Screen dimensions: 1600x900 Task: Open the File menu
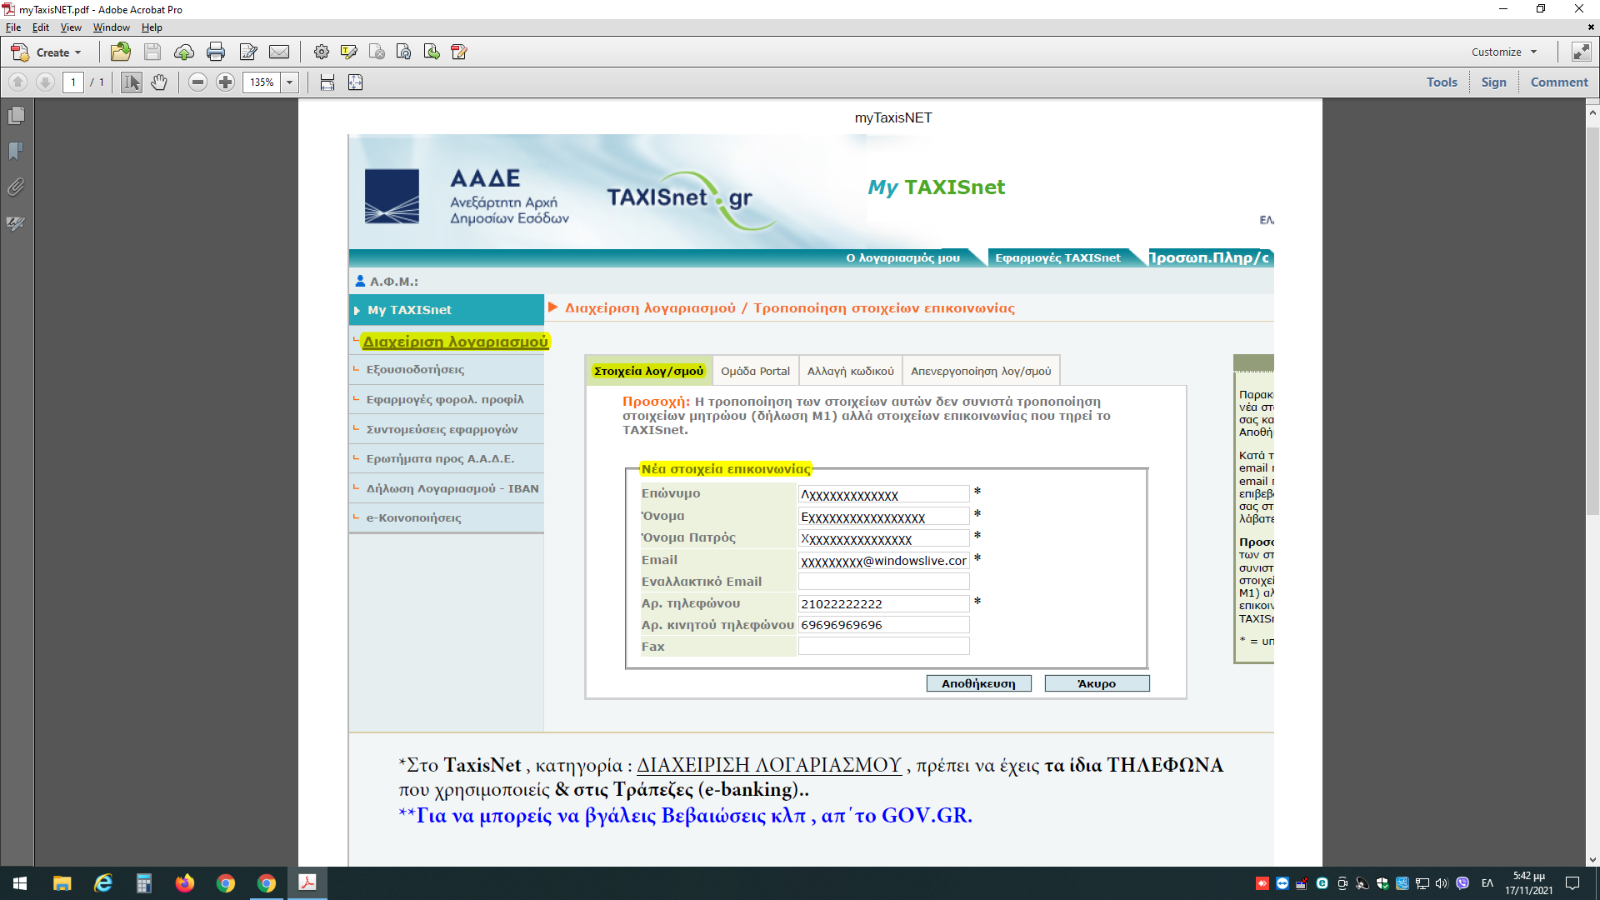(x=13, y=28)
